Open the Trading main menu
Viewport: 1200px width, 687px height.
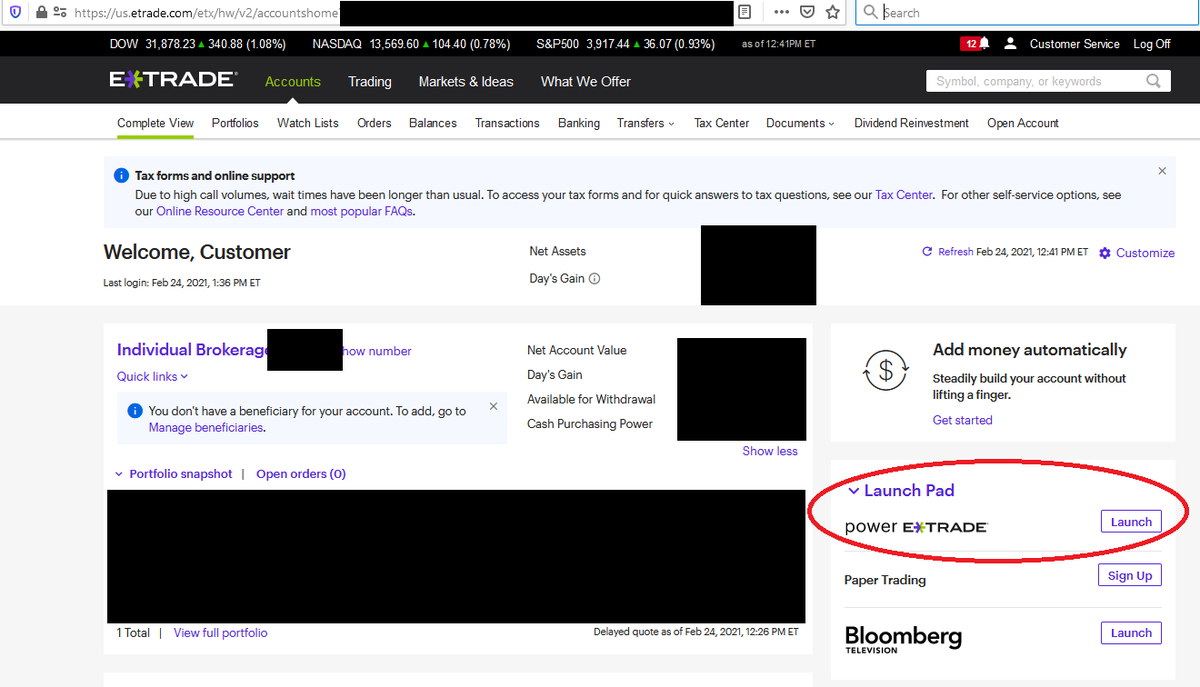click(x=370, y=81)
